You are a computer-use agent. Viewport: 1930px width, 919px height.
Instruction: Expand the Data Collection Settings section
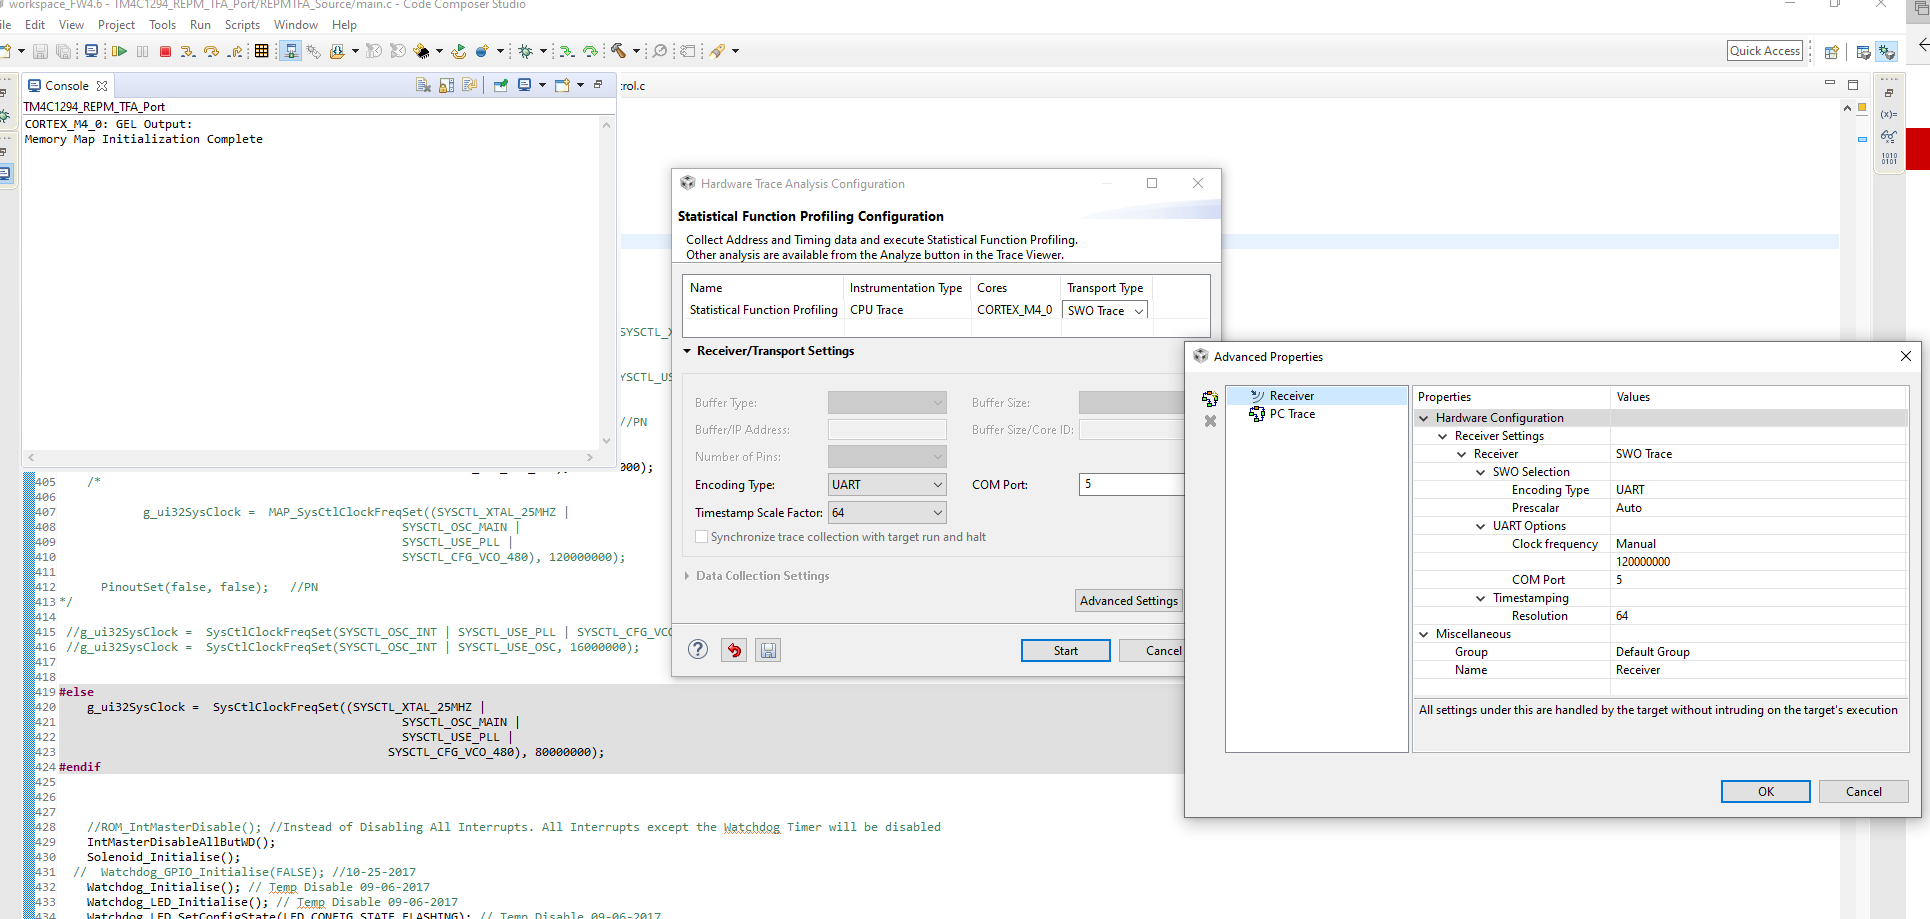pos(687,576)
